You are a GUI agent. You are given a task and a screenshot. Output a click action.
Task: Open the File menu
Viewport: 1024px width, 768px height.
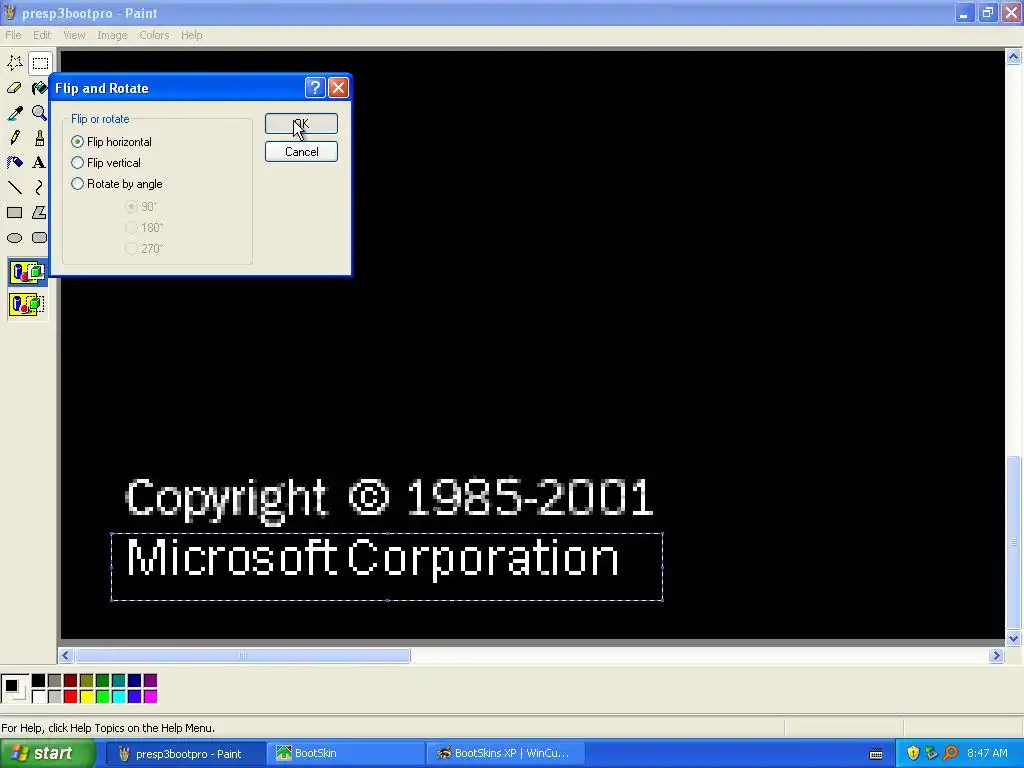tap(13, 35)
